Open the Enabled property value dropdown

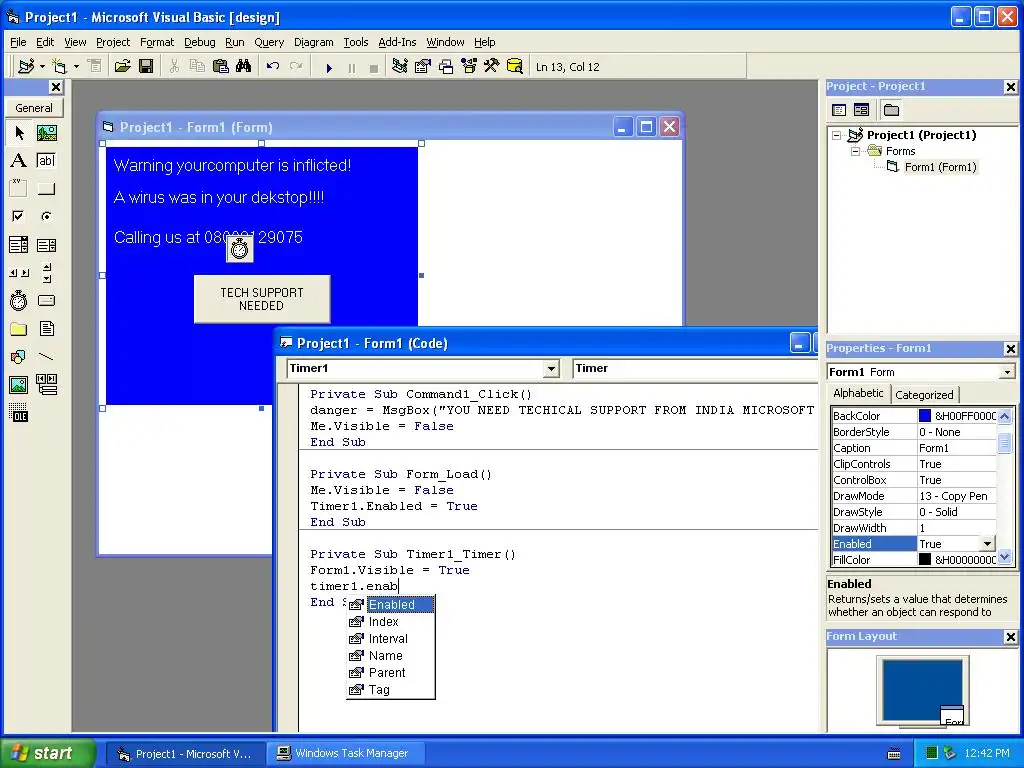987,544
